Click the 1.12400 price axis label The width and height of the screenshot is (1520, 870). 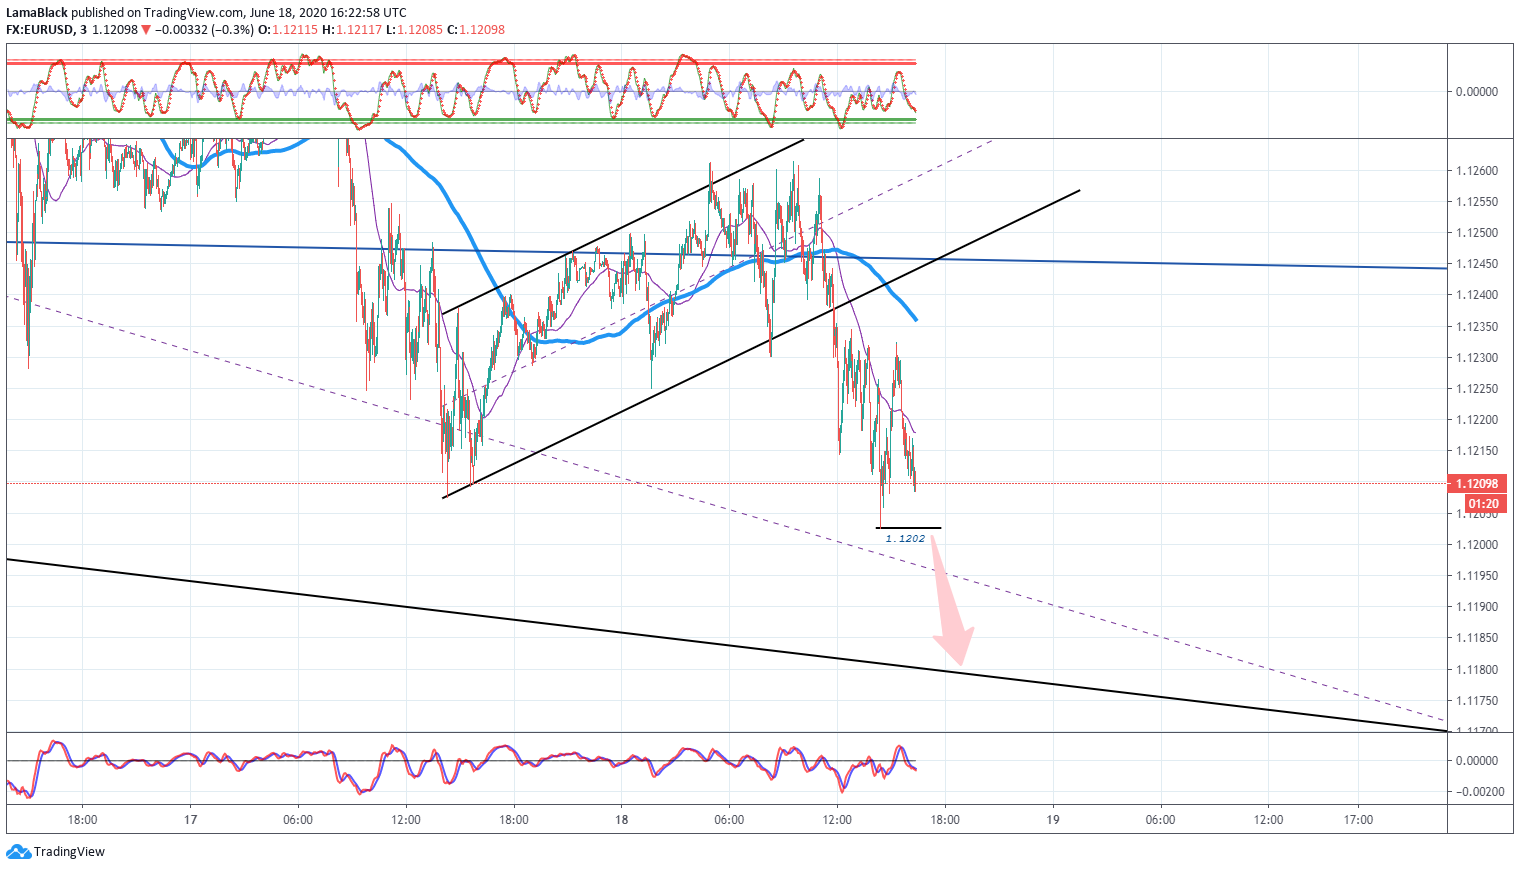1477,295
